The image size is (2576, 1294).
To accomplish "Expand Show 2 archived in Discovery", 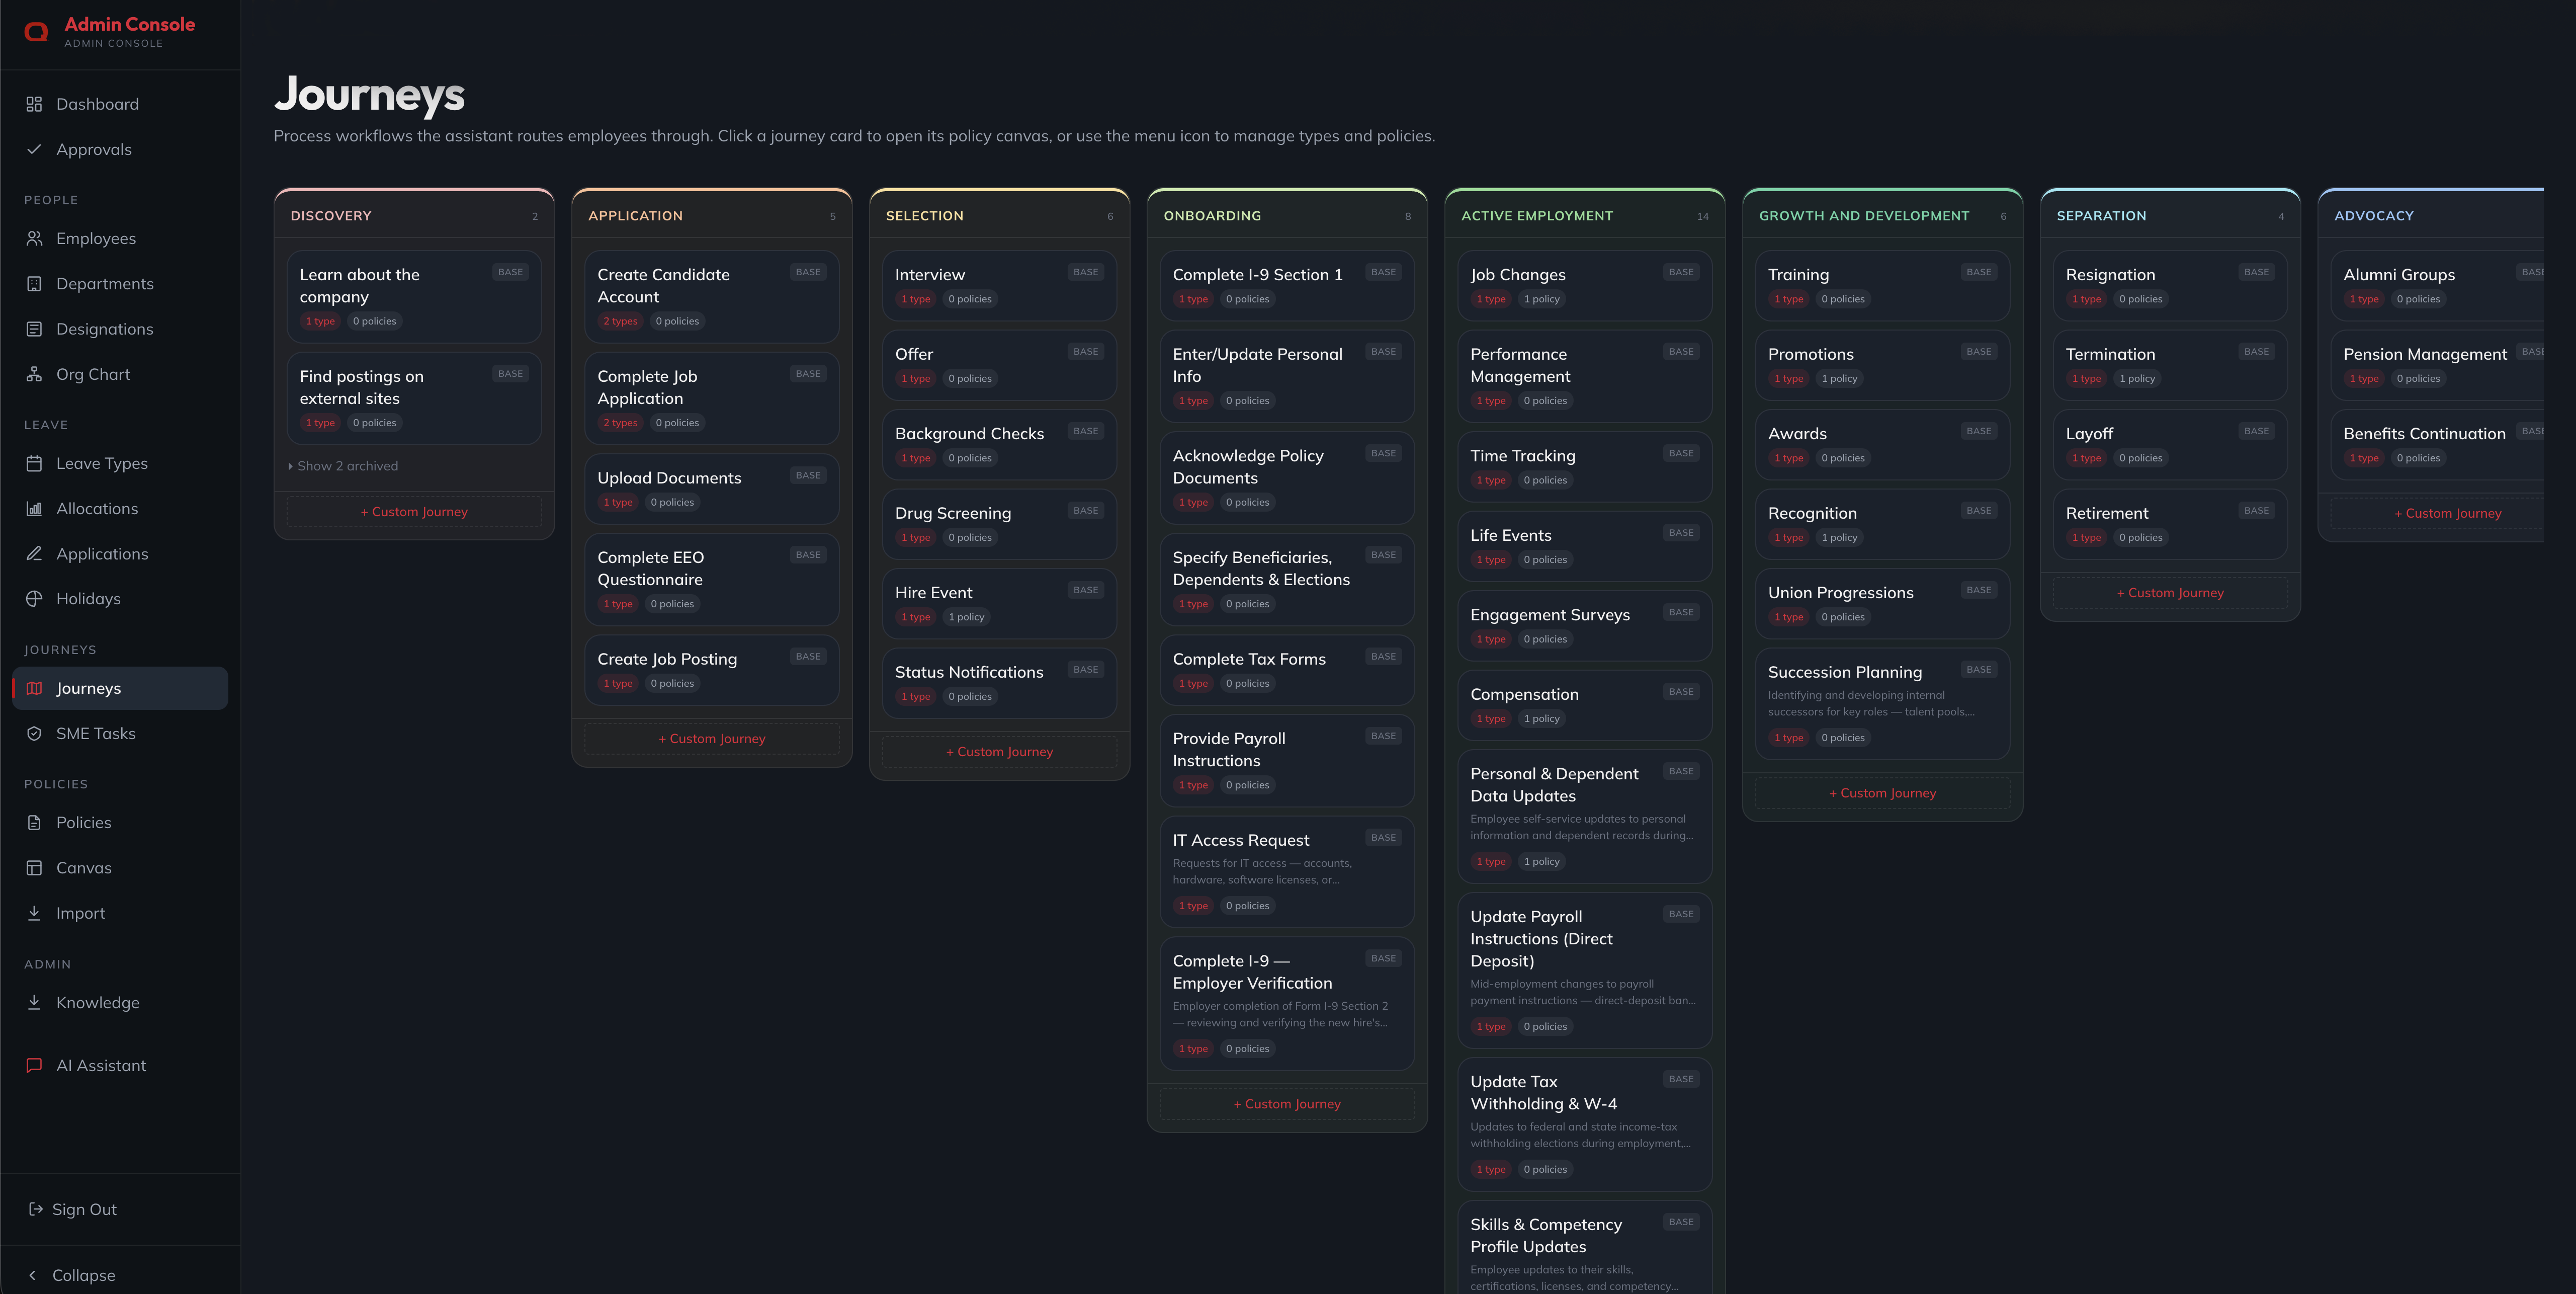I will pos(343,466).
